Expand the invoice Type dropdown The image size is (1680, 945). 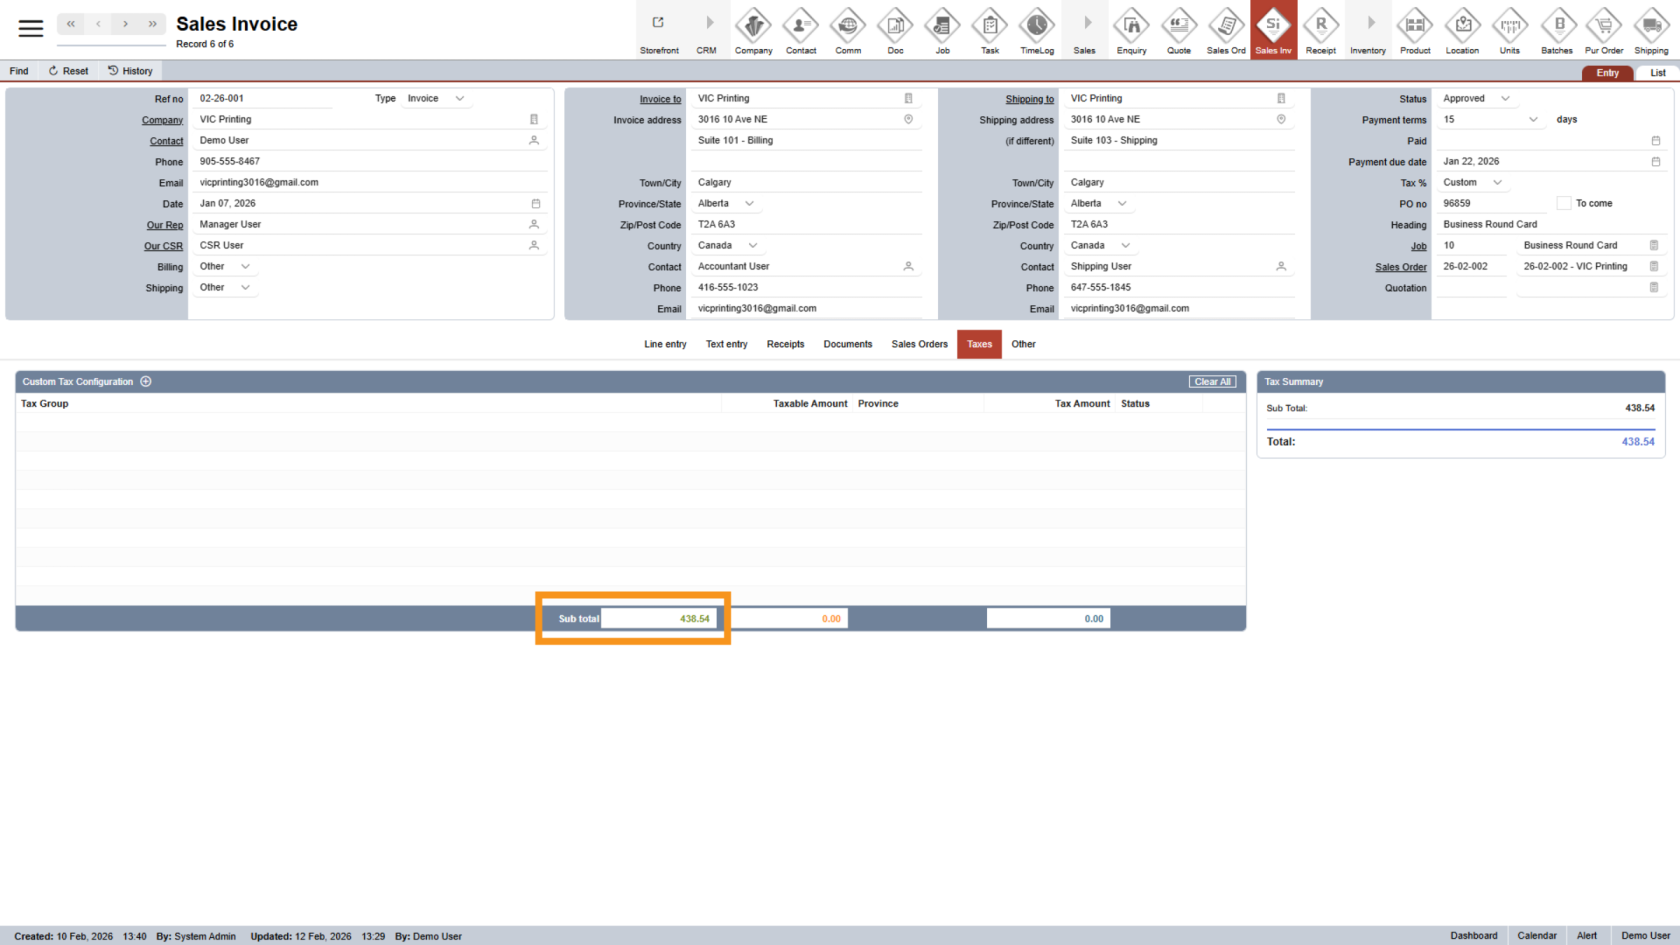point(460,99)
